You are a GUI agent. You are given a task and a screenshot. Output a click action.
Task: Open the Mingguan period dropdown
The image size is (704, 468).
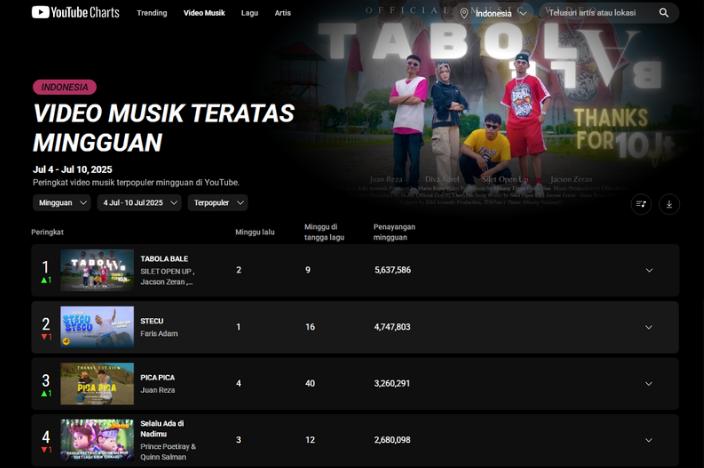click(62, 203)
